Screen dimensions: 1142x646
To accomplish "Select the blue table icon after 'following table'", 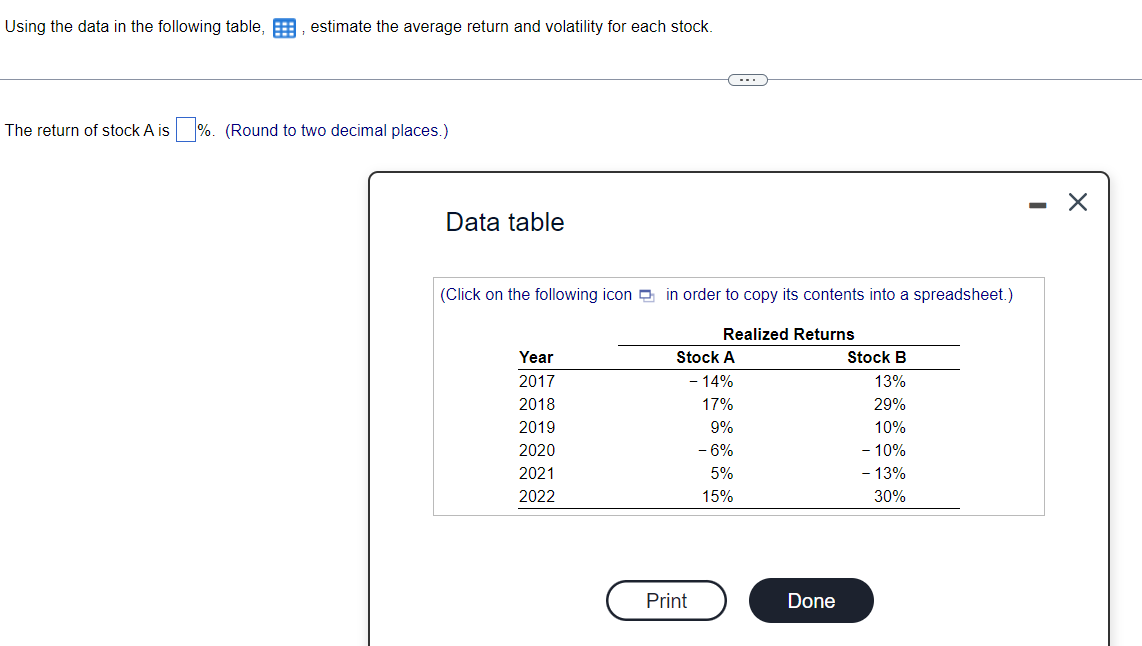I will [284, 27].
